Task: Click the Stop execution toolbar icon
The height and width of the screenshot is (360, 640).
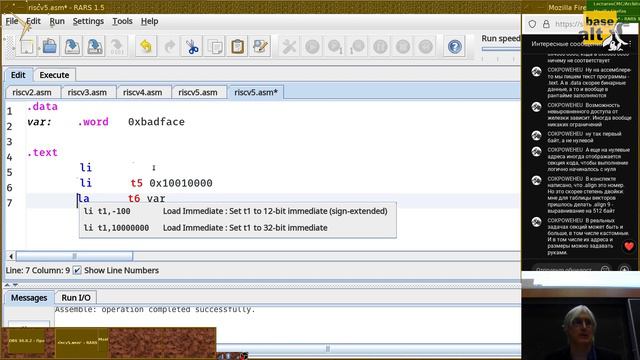Action: 402,47
